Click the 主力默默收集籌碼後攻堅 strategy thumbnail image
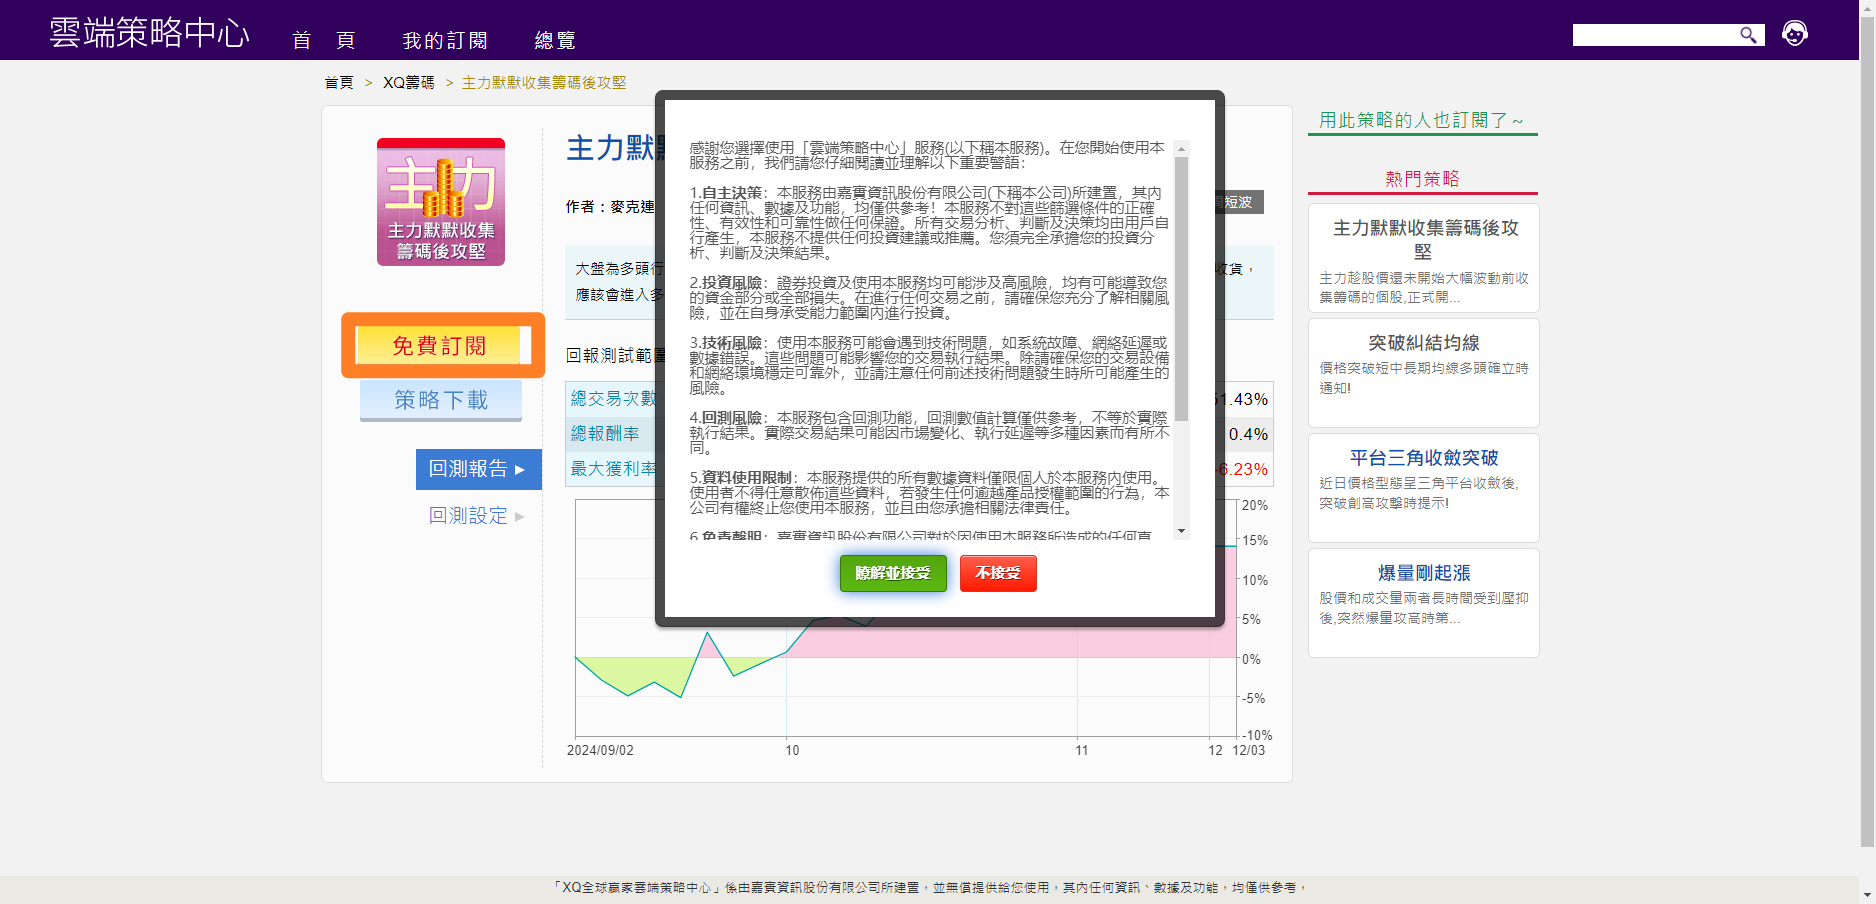This screenshot has width=1876, height=904. pyautogui.click(x=441, y=202)
